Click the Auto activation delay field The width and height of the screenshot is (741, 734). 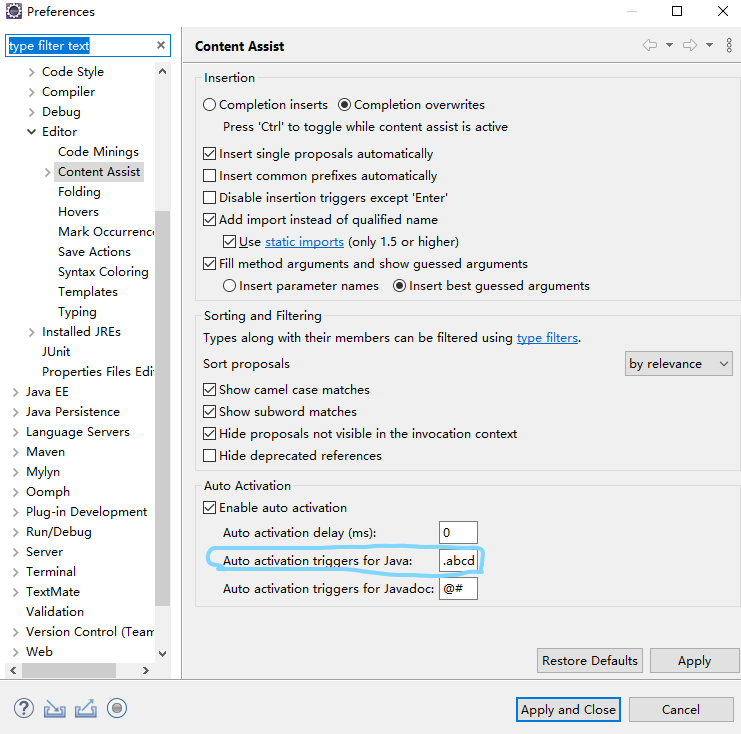tap(458, 533)
